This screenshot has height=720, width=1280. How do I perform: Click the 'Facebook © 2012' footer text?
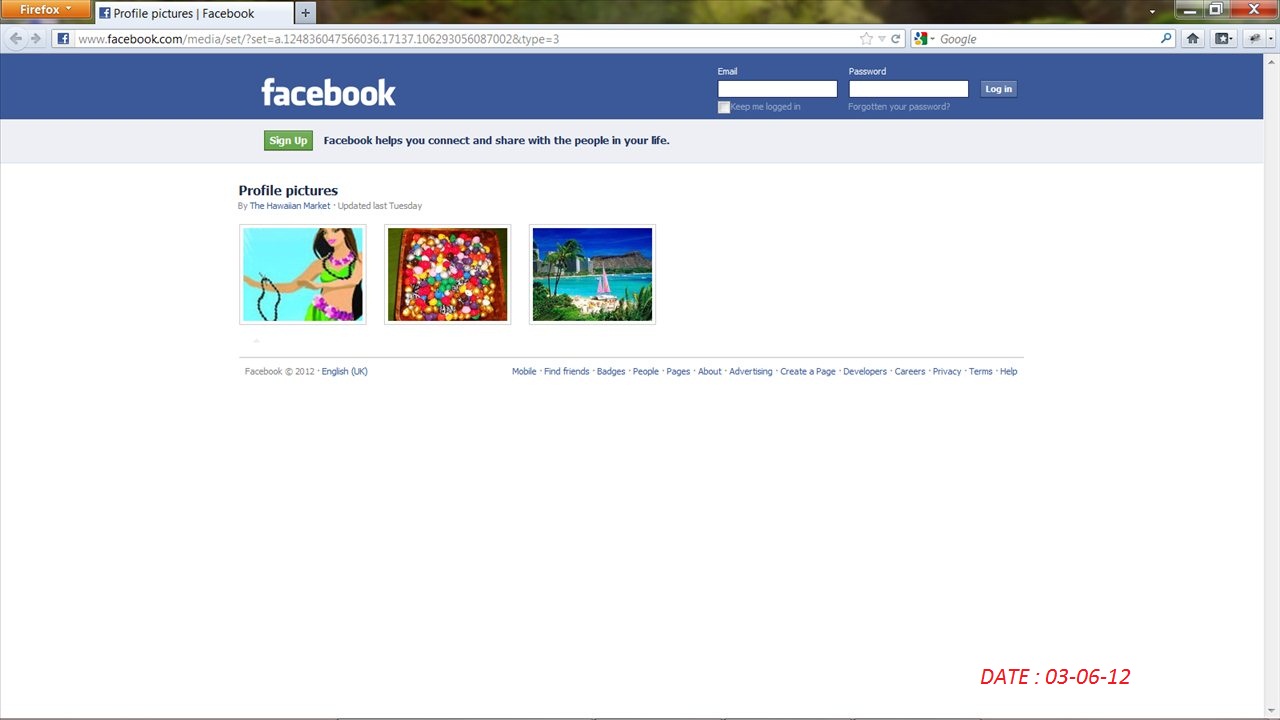click(x=280, y=372)
